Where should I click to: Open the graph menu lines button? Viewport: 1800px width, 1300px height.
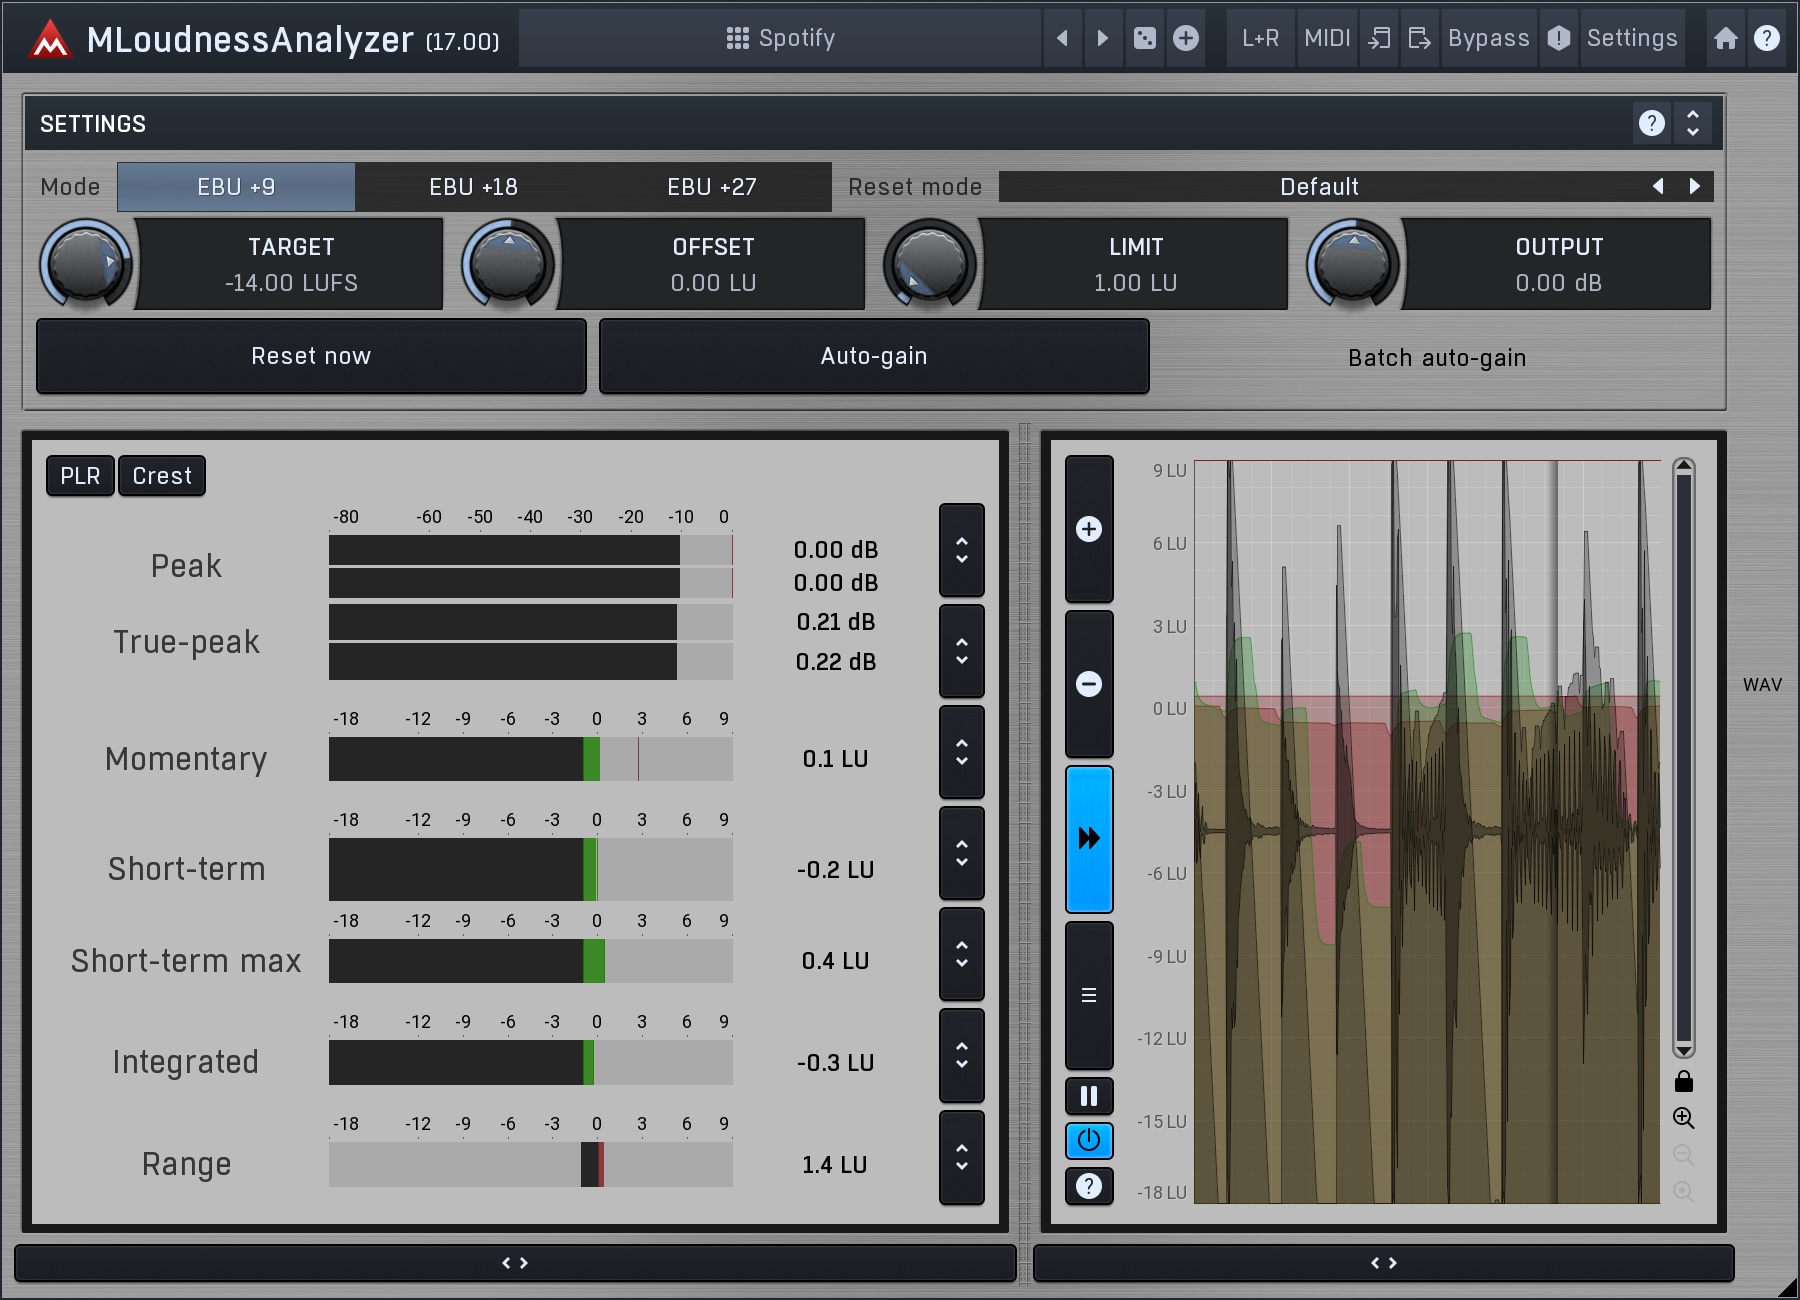1088,995
